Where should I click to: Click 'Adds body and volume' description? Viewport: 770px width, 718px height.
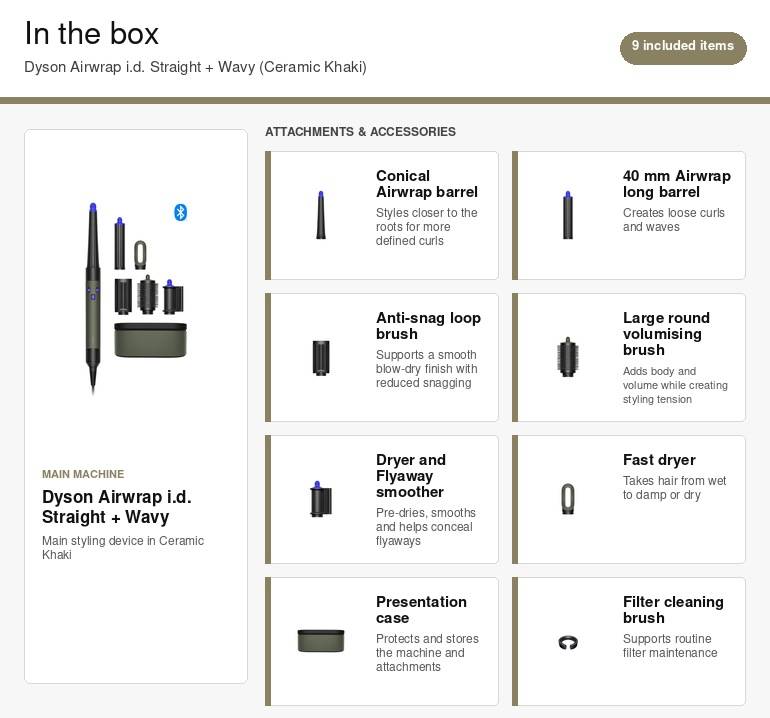click(675, 385)
